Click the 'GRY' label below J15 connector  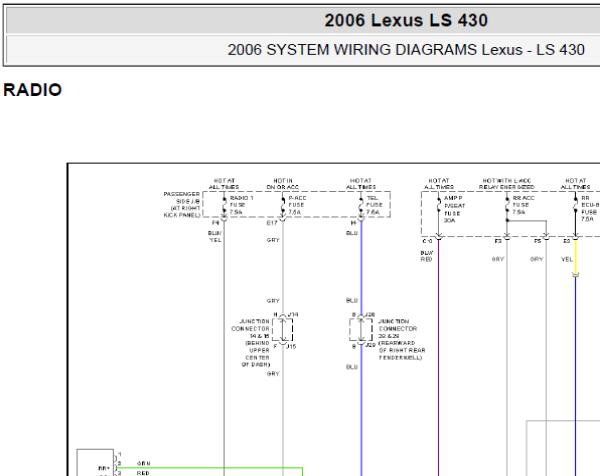pos(273,373)
